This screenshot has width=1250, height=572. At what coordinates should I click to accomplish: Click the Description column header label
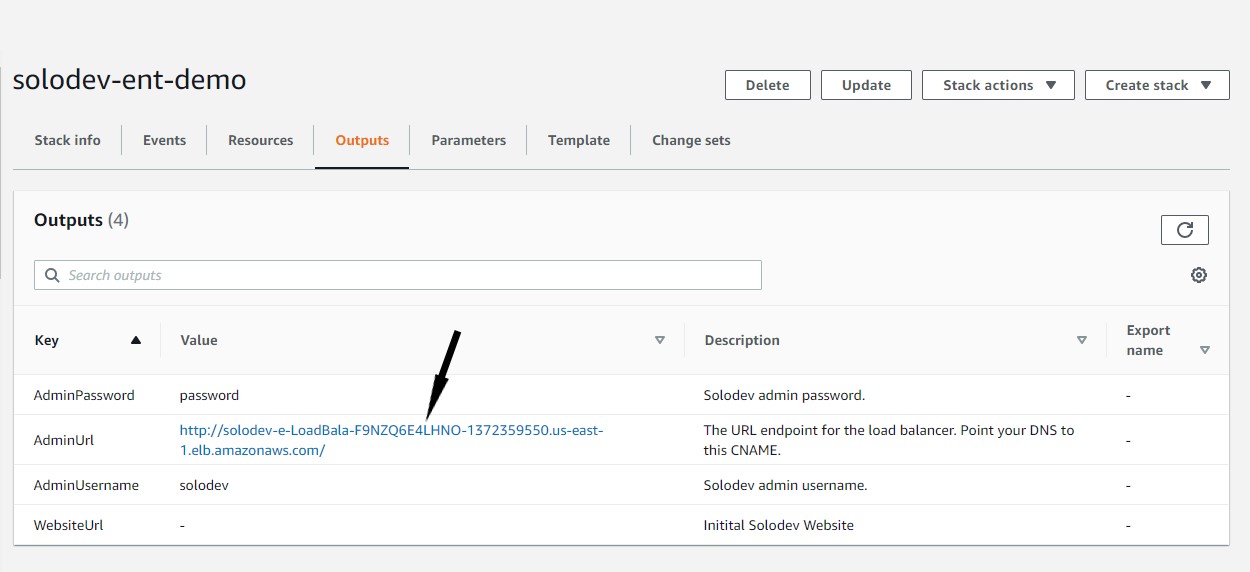coord(742,340)
